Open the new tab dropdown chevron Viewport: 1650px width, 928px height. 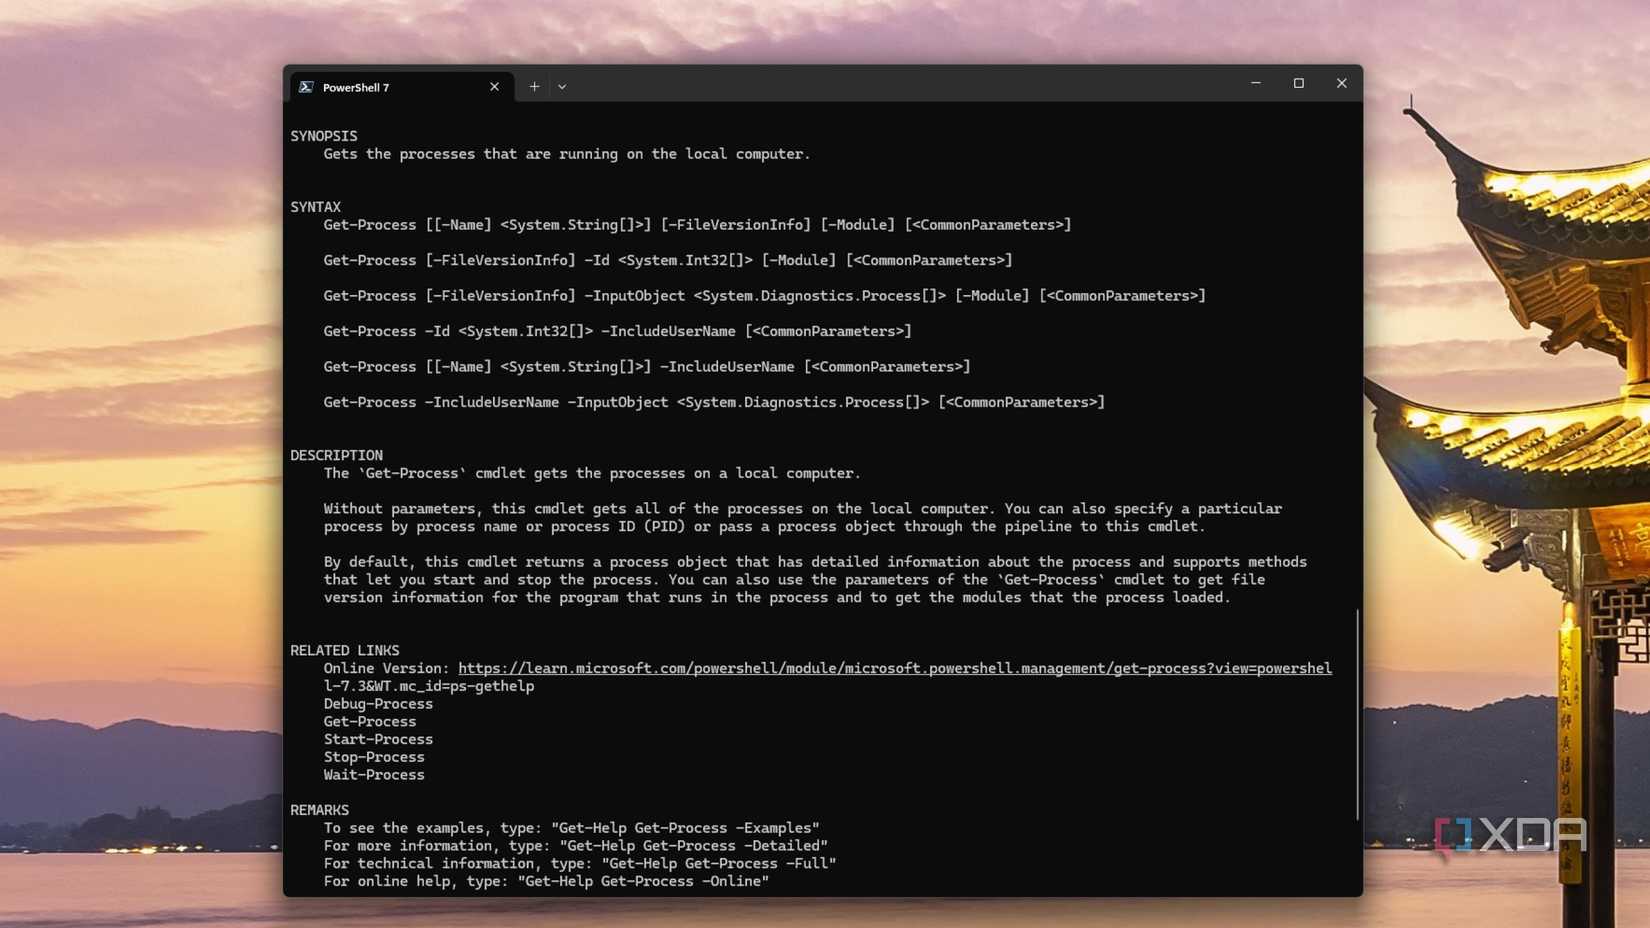click(562, 87)
